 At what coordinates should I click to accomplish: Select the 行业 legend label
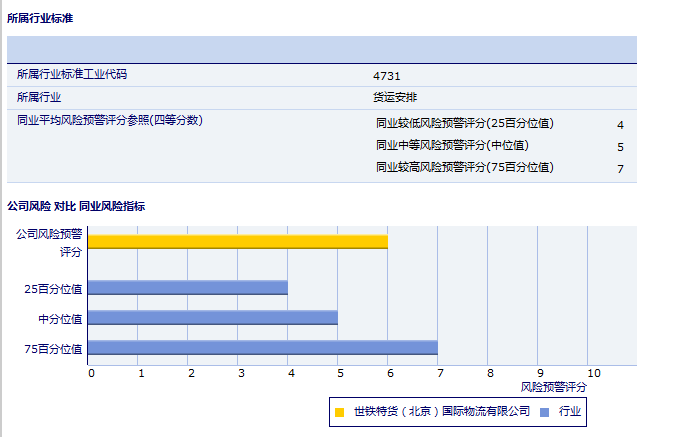[x=570, y=412]
